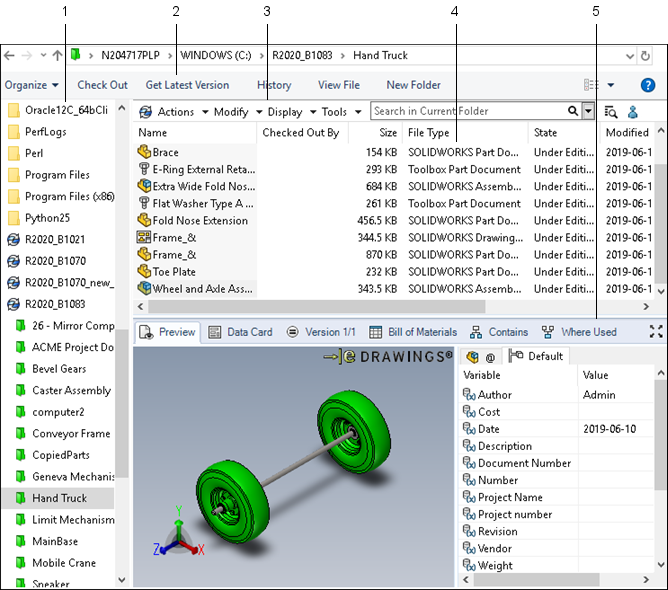
Task: Click the folder tree vertical scrollbar
Action: coord(121,403)
